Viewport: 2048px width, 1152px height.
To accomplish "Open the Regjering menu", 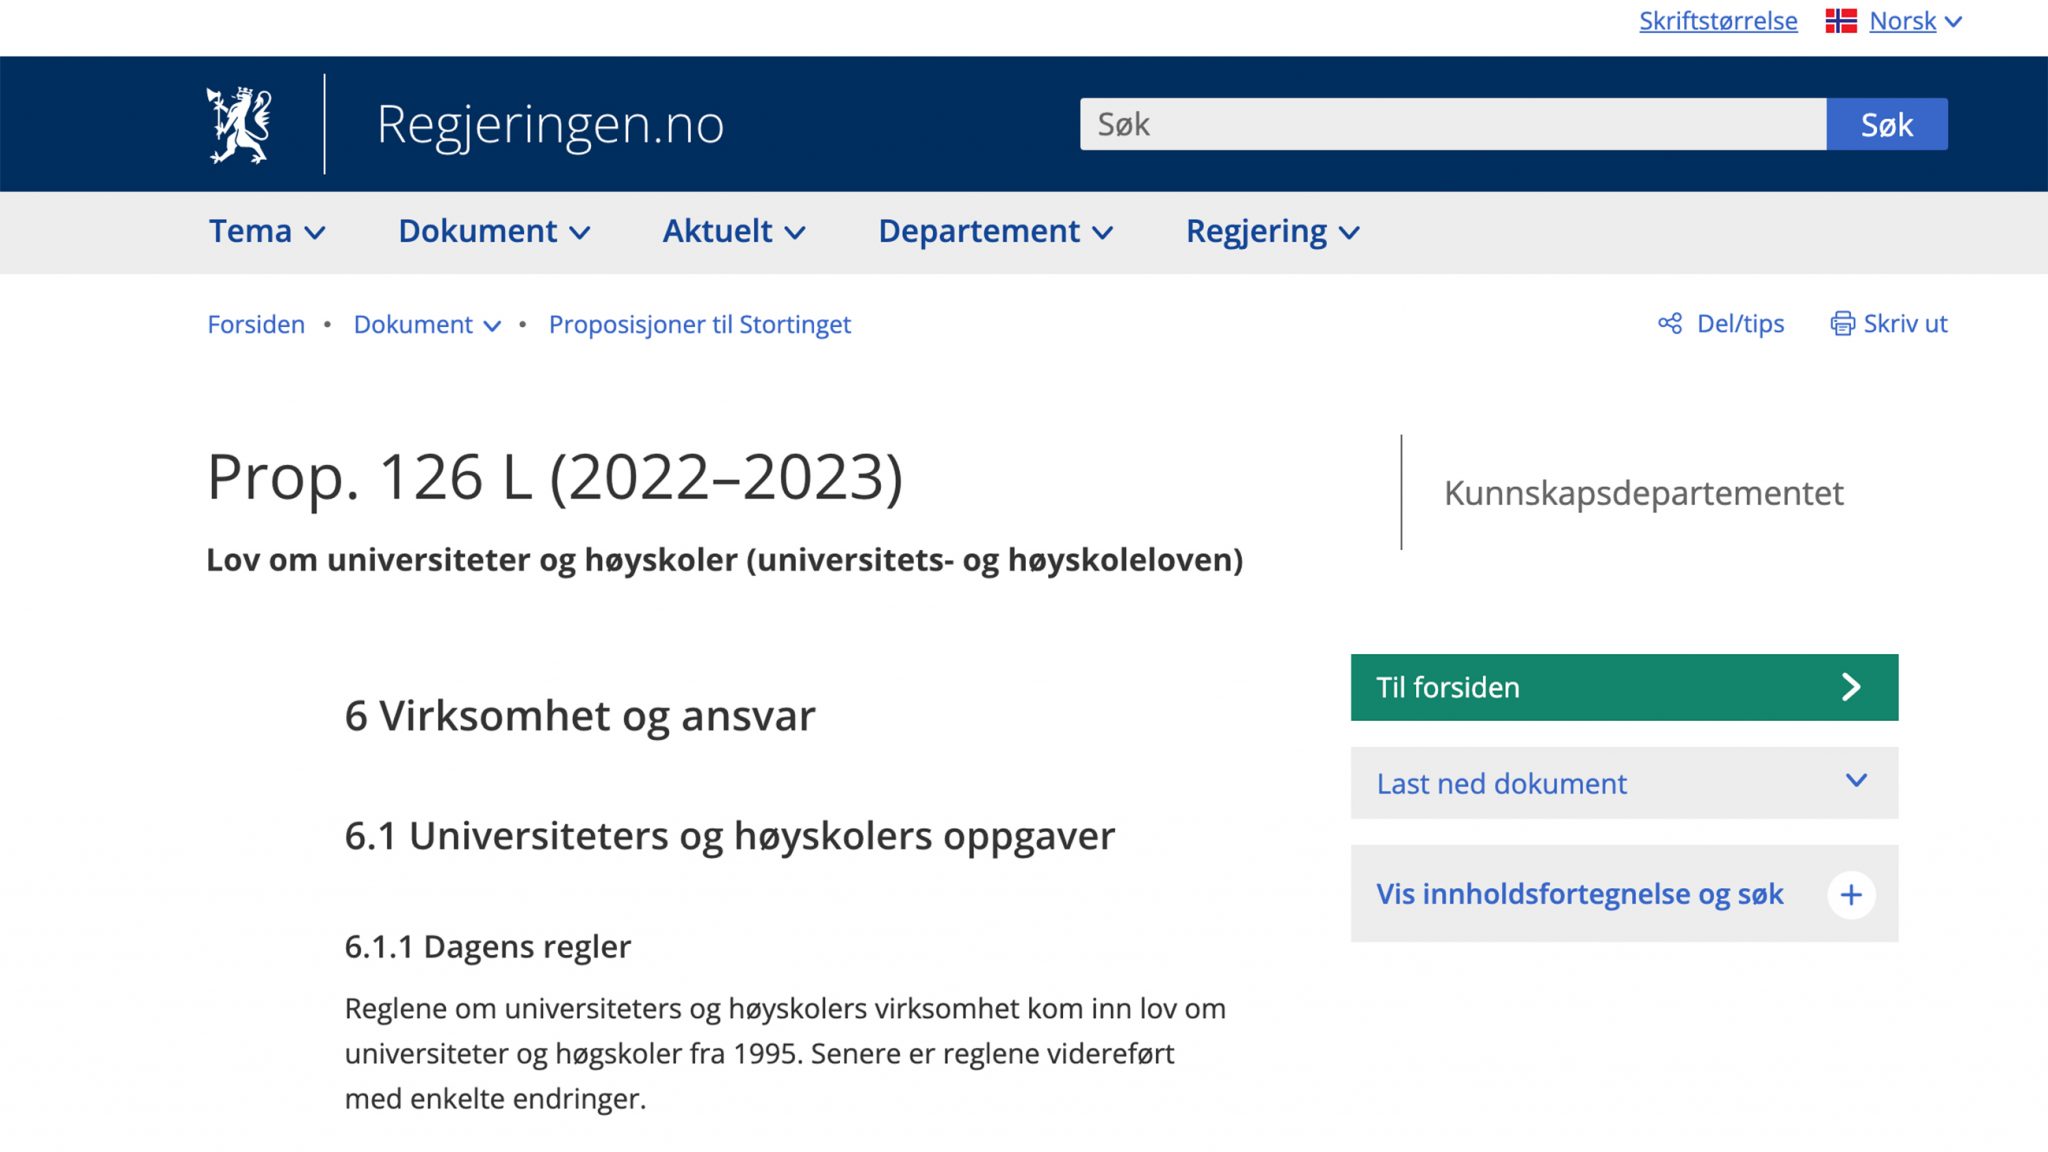I will [x=1272, y=232].
